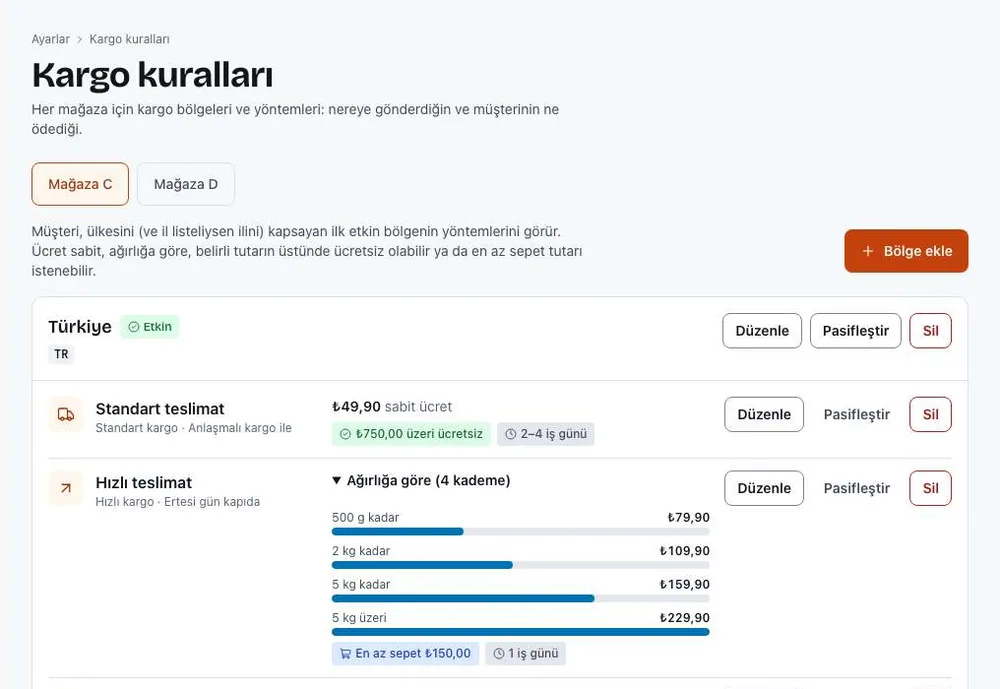Click the ₺750,00 üzeri ücretsiz badge
The height and width of the screenshot is (689, 1000).
click(x=411, y=434)
